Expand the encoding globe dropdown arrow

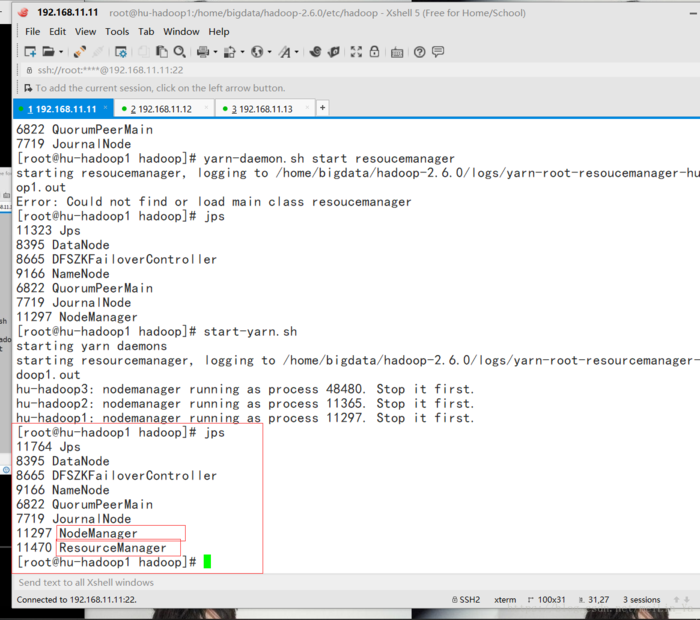pyautogui.click(x=270, y=52)
